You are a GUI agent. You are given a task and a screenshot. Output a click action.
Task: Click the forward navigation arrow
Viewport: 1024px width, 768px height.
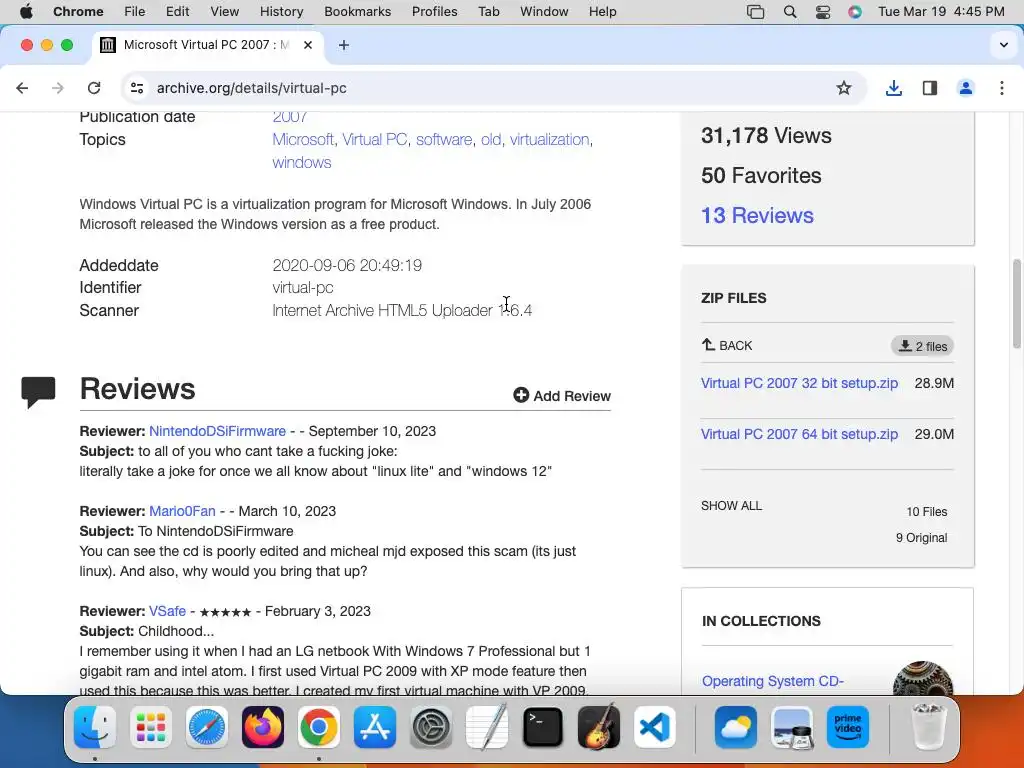click(x=58, y=88)
